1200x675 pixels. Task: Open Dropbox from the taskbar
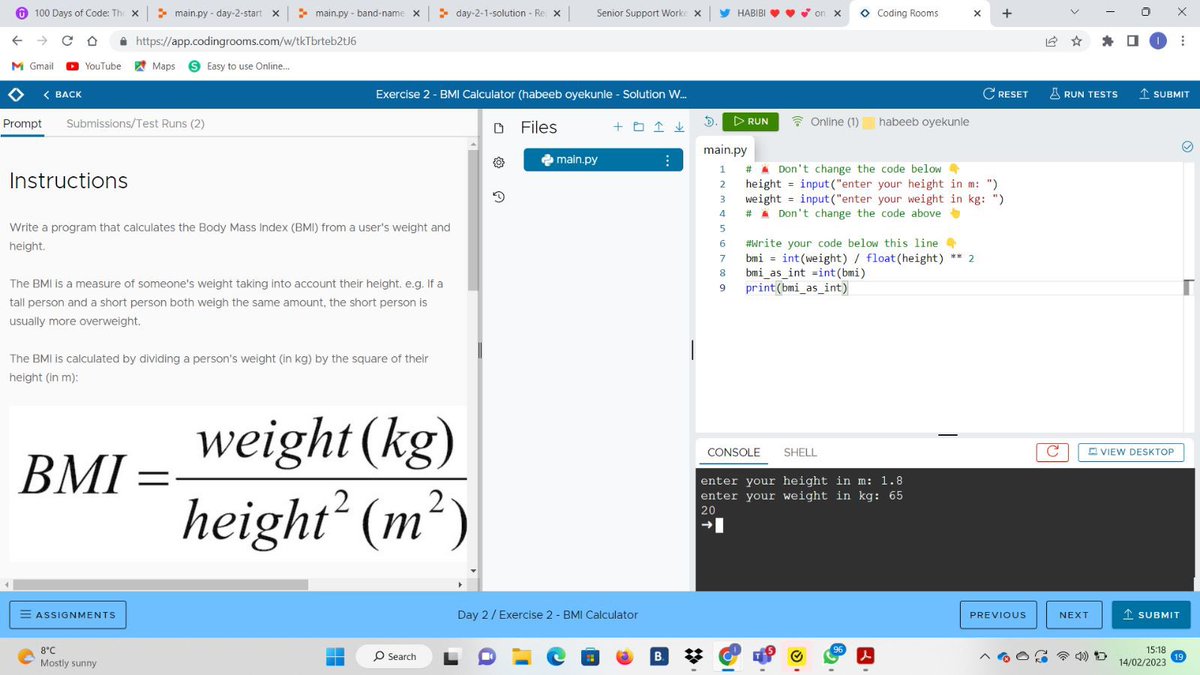(x=692, y=656)
